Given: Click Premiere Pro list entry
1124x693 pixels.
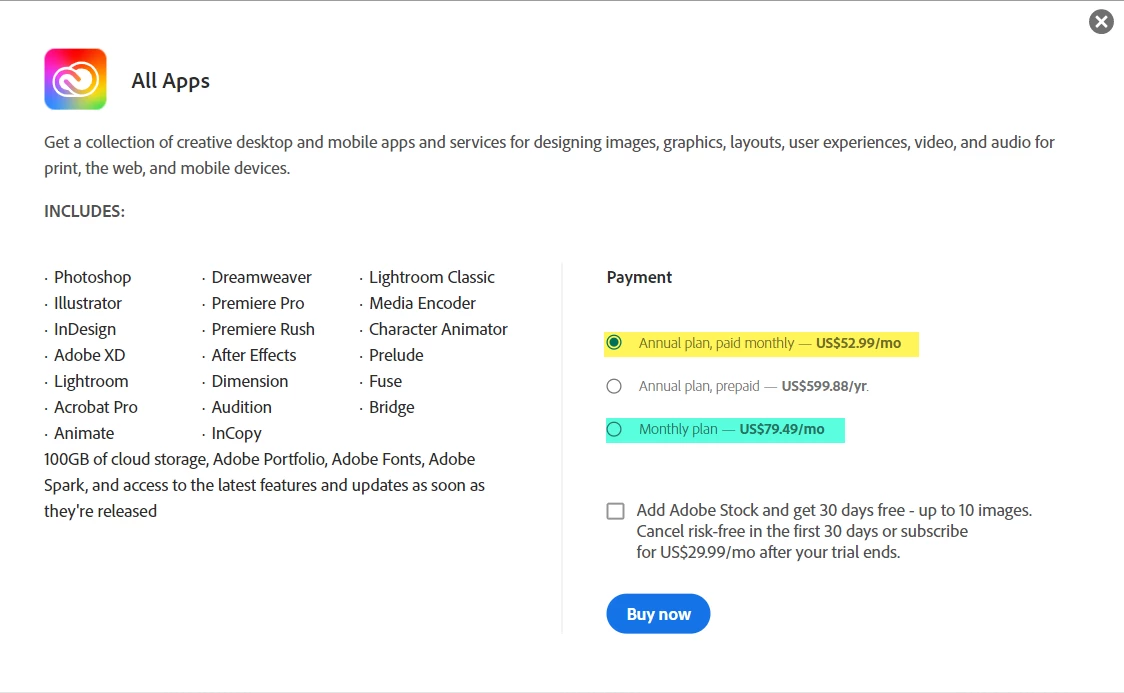Looking at the screenshot, I should (258, 303).
